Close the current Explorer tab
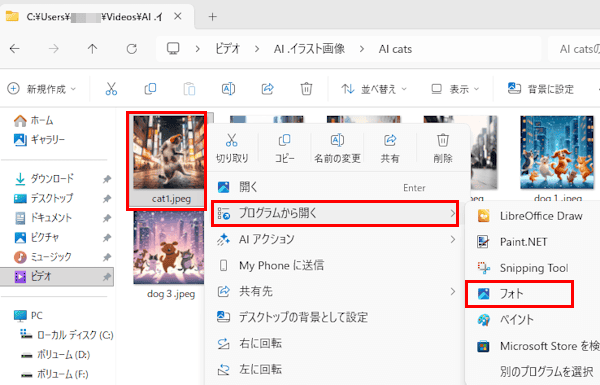This screenshot has width=600, height=385. (178, 16)
